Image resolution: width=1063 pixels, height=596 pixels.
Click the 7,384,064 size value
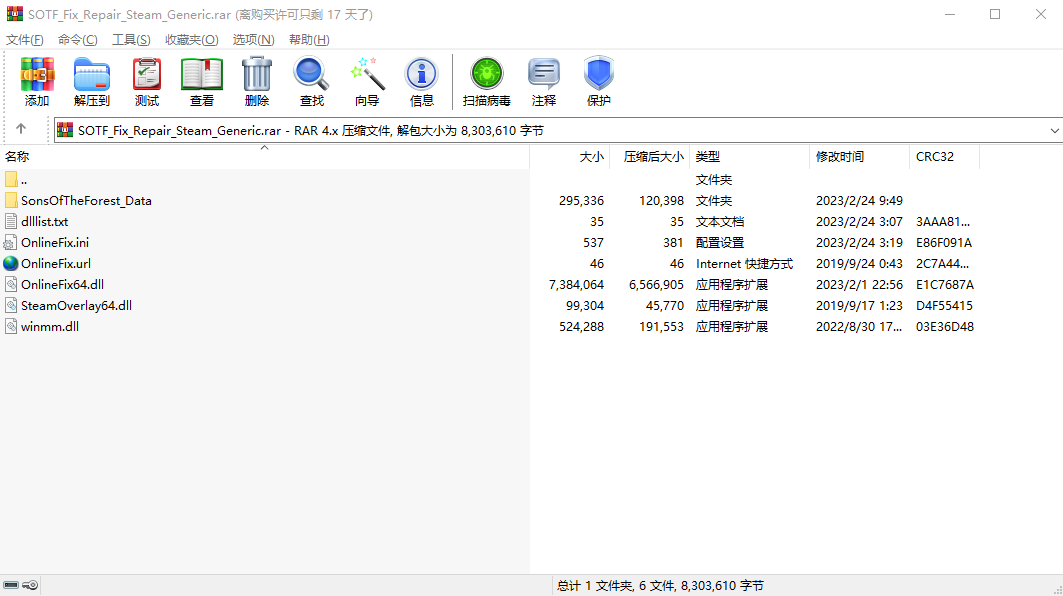click(576, 285)
